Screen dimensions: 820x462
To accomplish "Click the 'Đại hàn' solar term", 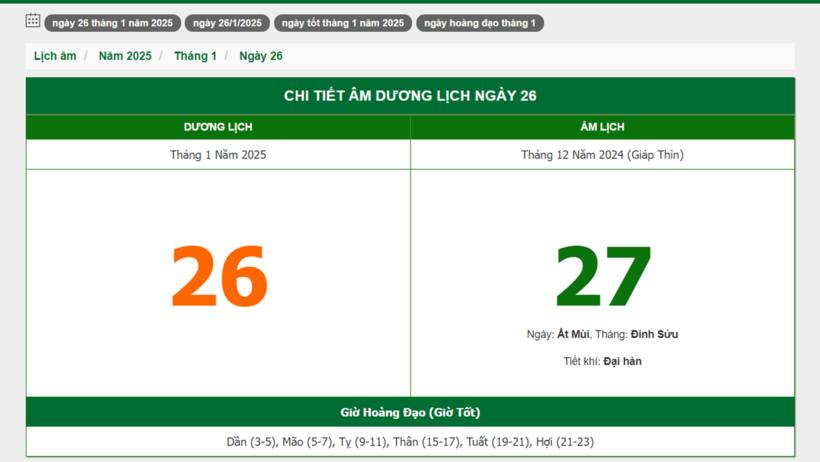I will [622, 361].
